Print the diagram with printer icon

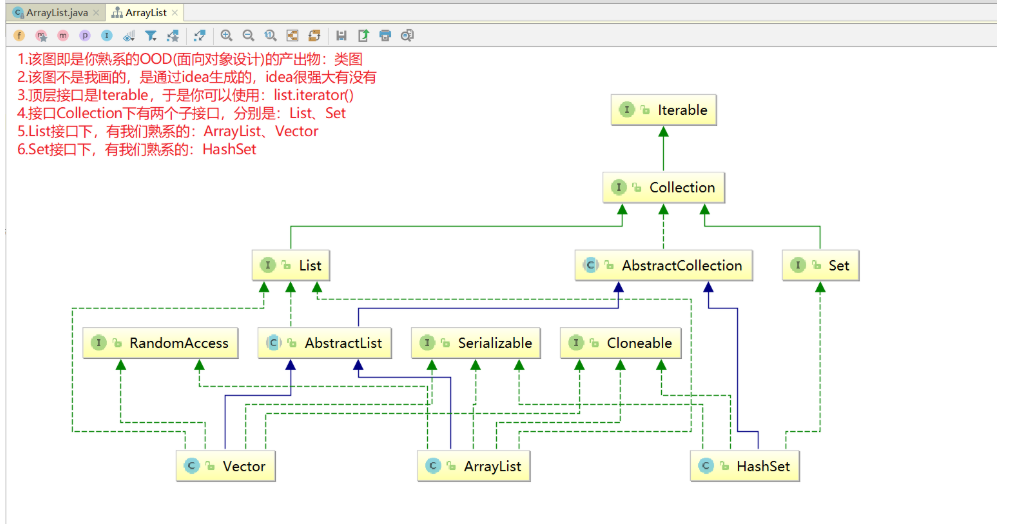(x=385, y=35)
